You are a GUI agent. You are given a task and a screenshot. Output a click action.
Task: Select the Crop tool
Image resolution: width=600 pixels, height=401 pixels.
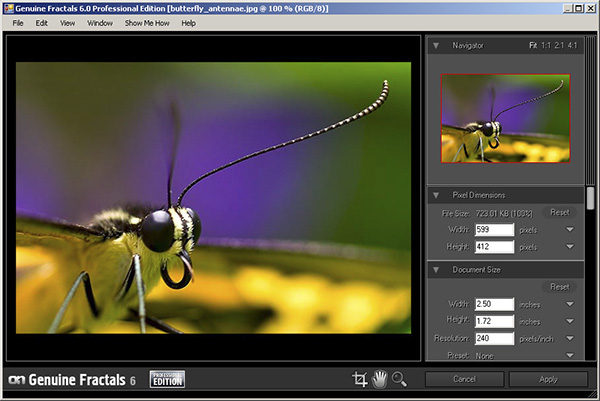pos(360,379)
